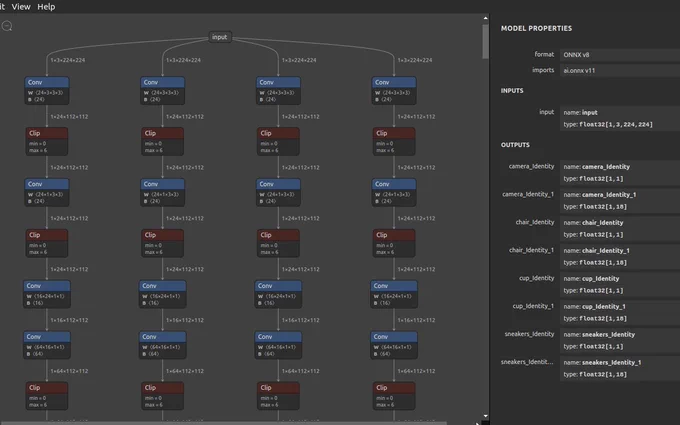The image size is (680, 425).
Task: Click the OUTPUTS section heading
Action: tap(515, 145)
